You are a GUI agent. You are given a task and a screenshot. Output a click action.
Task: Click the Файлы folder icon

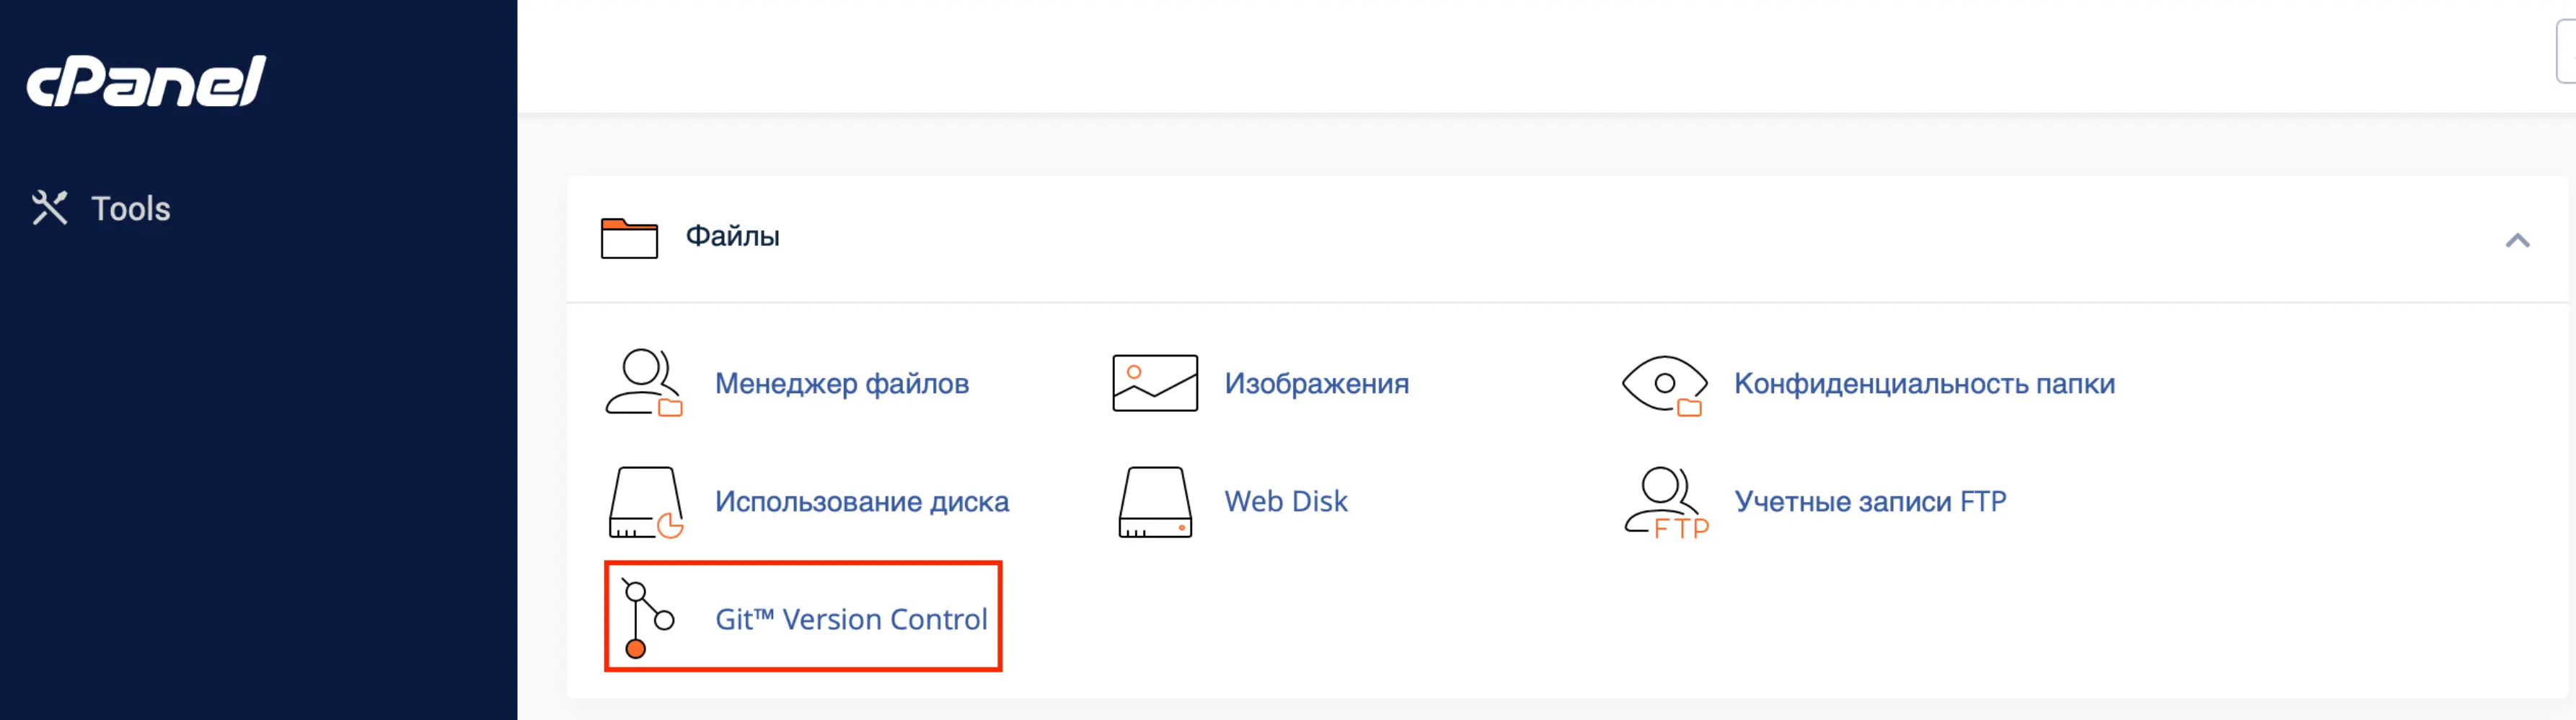pyautogui.click(x=629, y=238)
